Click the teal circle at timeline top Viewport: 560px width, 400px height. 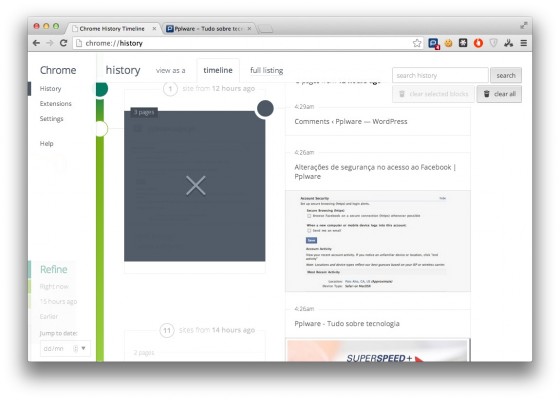point(101,89)
